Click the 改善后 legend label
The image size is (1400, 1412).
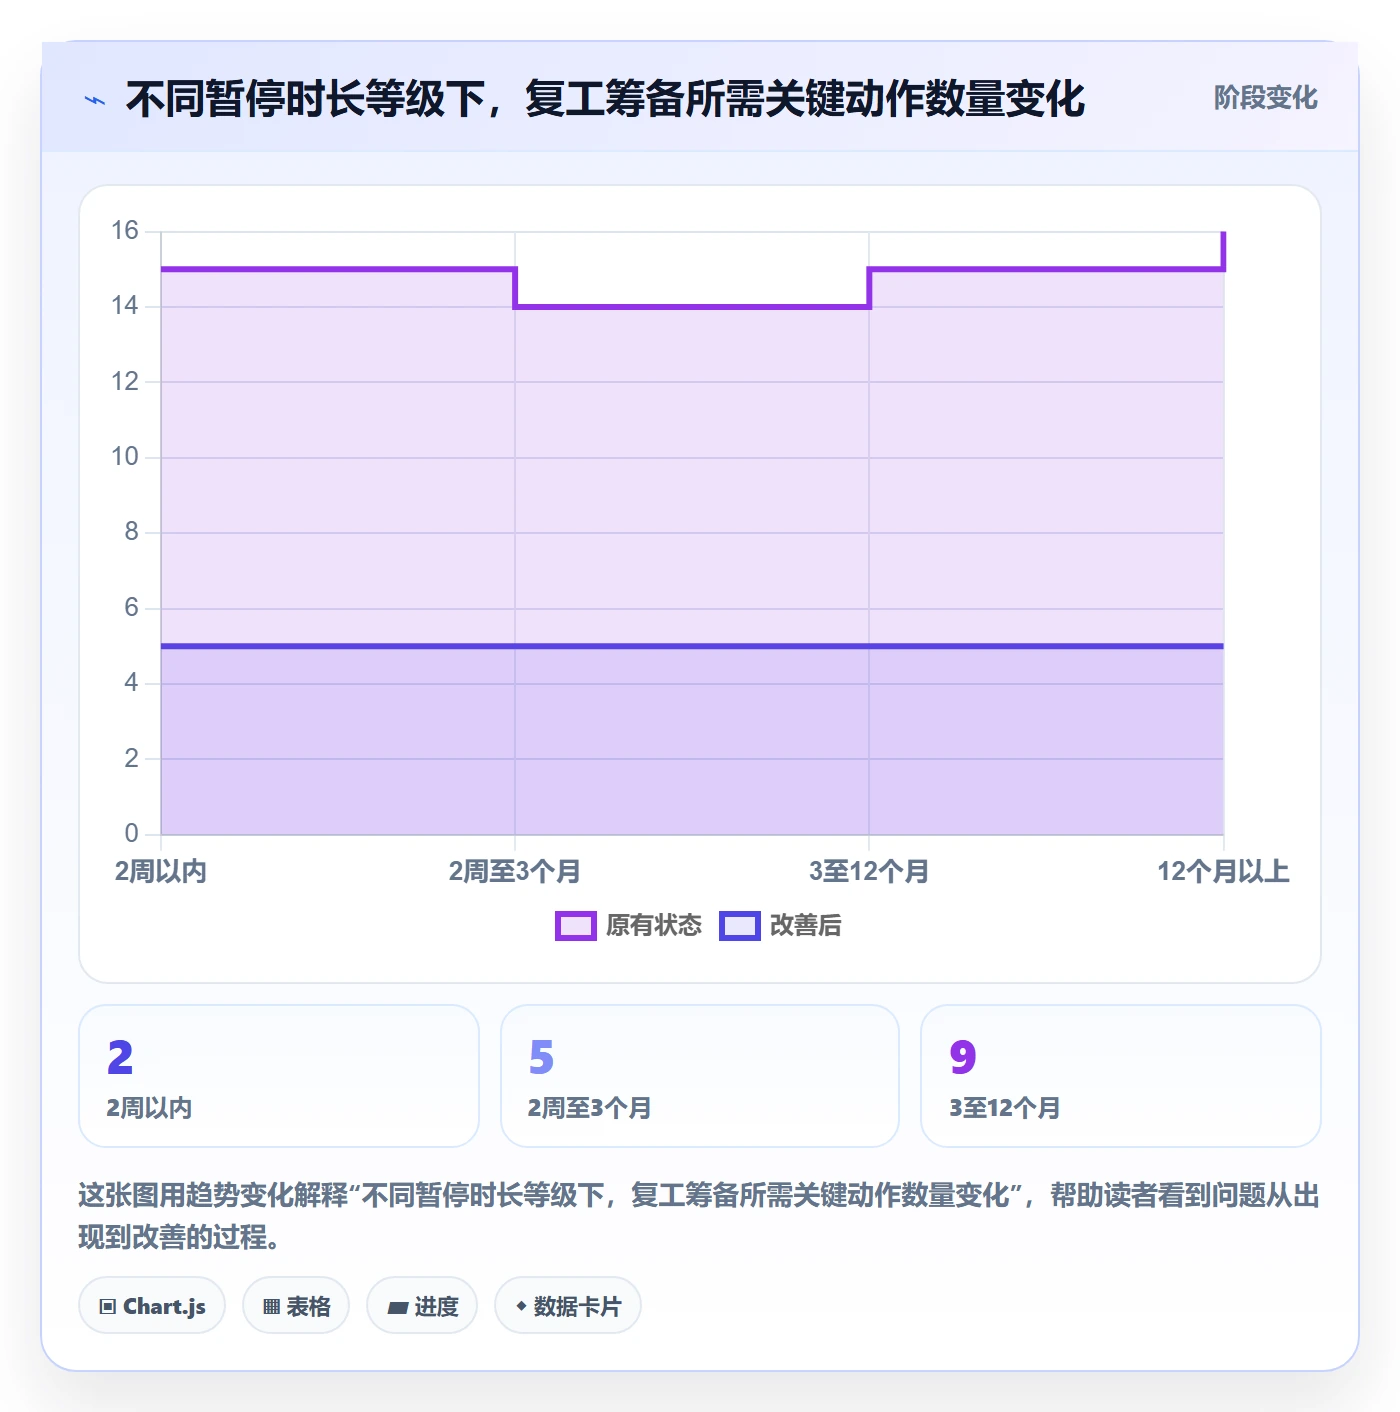(x=805, y=926)
